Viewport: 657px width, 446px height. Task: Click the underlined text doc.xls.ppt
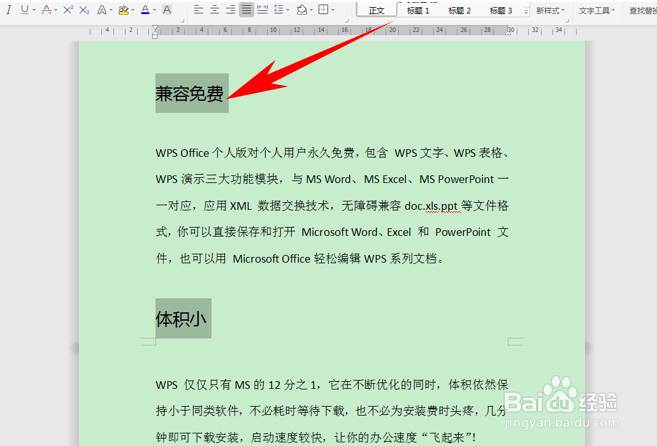pos(431,206)
